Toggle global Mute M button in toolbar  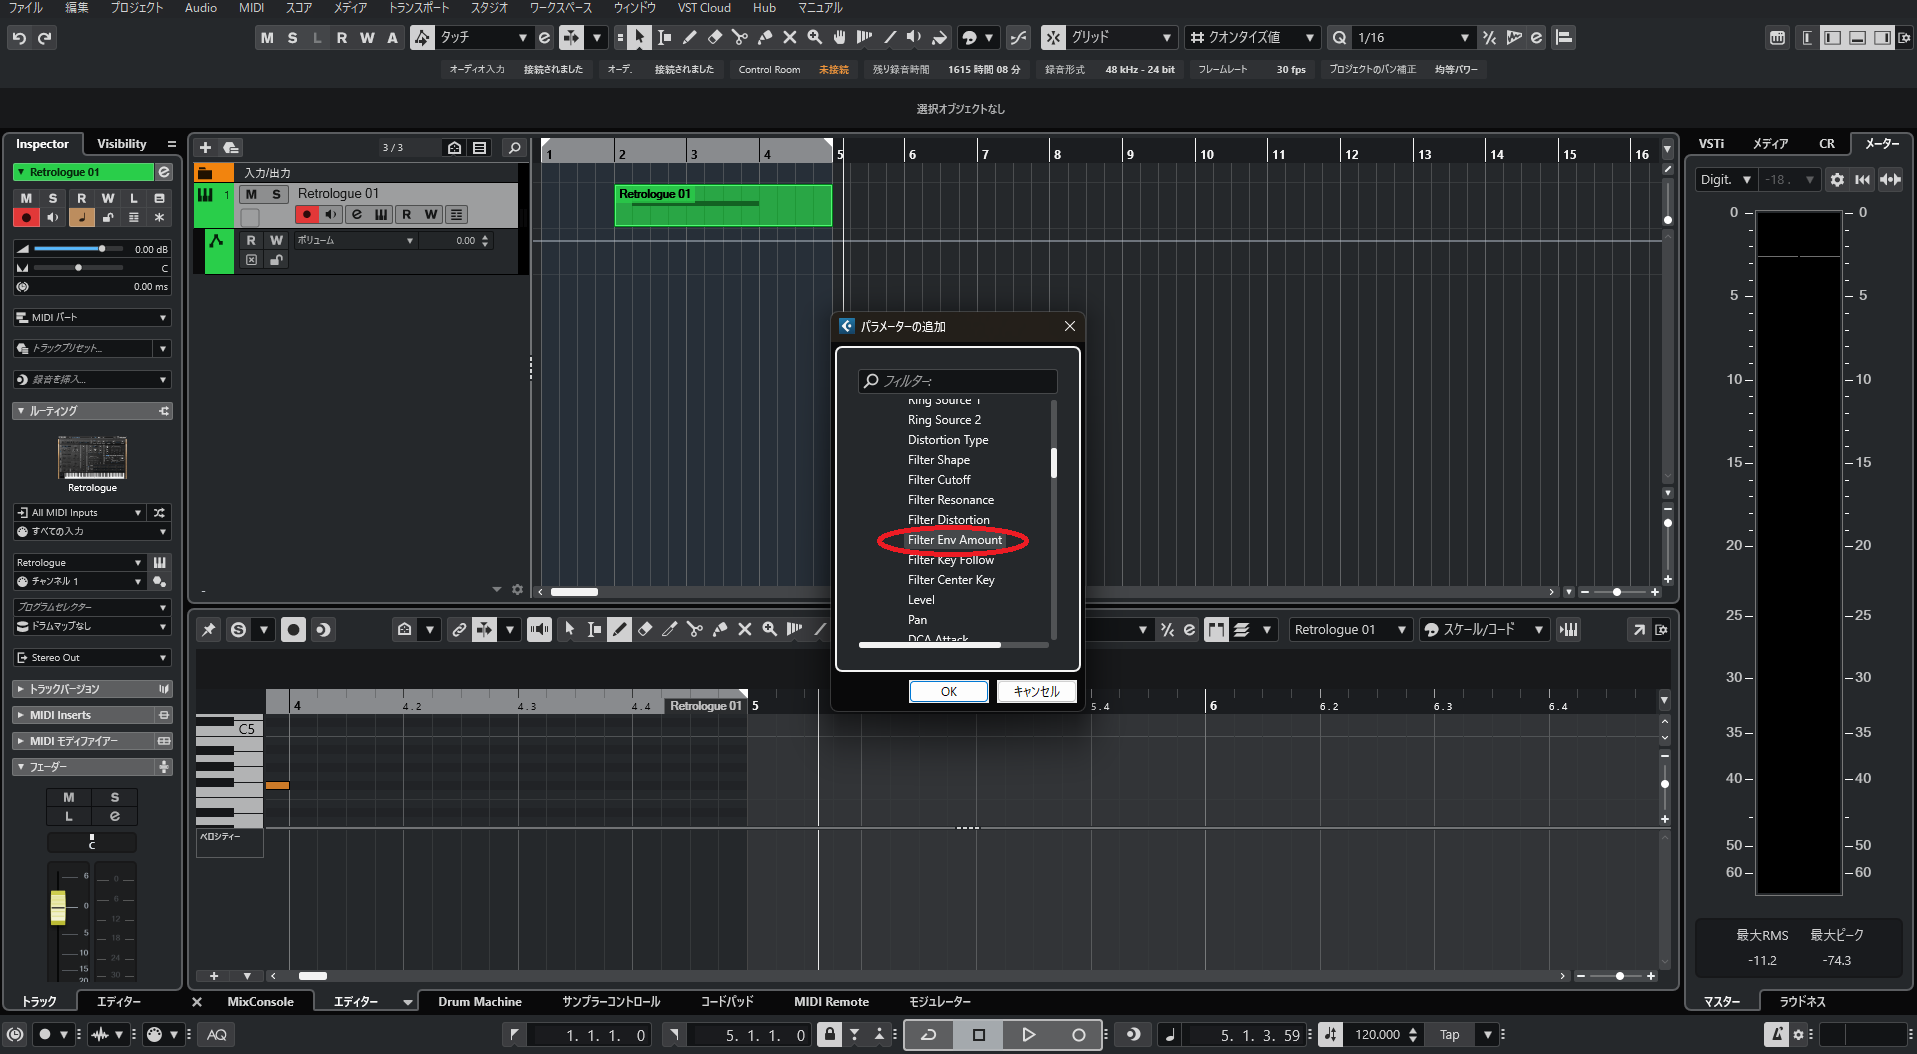click(x=267, y=38)
